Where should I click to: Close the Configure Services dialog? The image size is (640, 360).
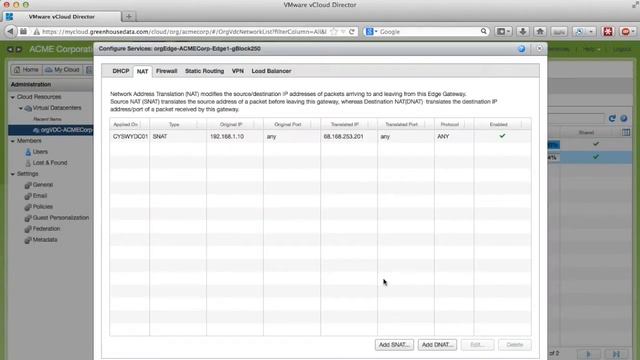539,49
